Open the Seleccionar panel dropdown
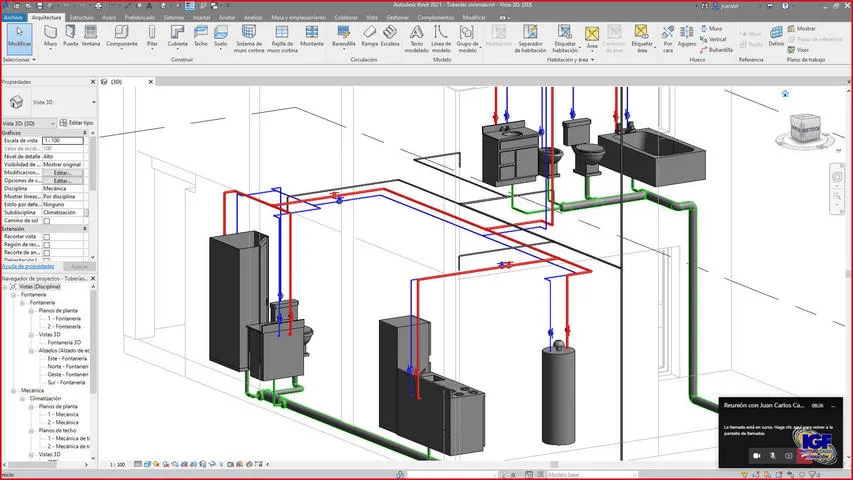Viewport: 853px width, 480px height. point(19,60)
